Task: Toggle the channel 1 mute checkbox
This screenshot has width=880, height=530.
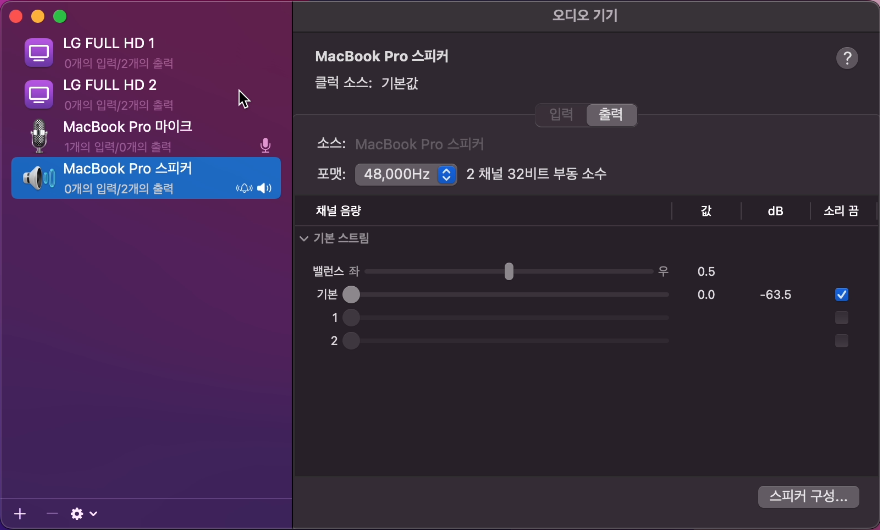Action: [841, 318]
